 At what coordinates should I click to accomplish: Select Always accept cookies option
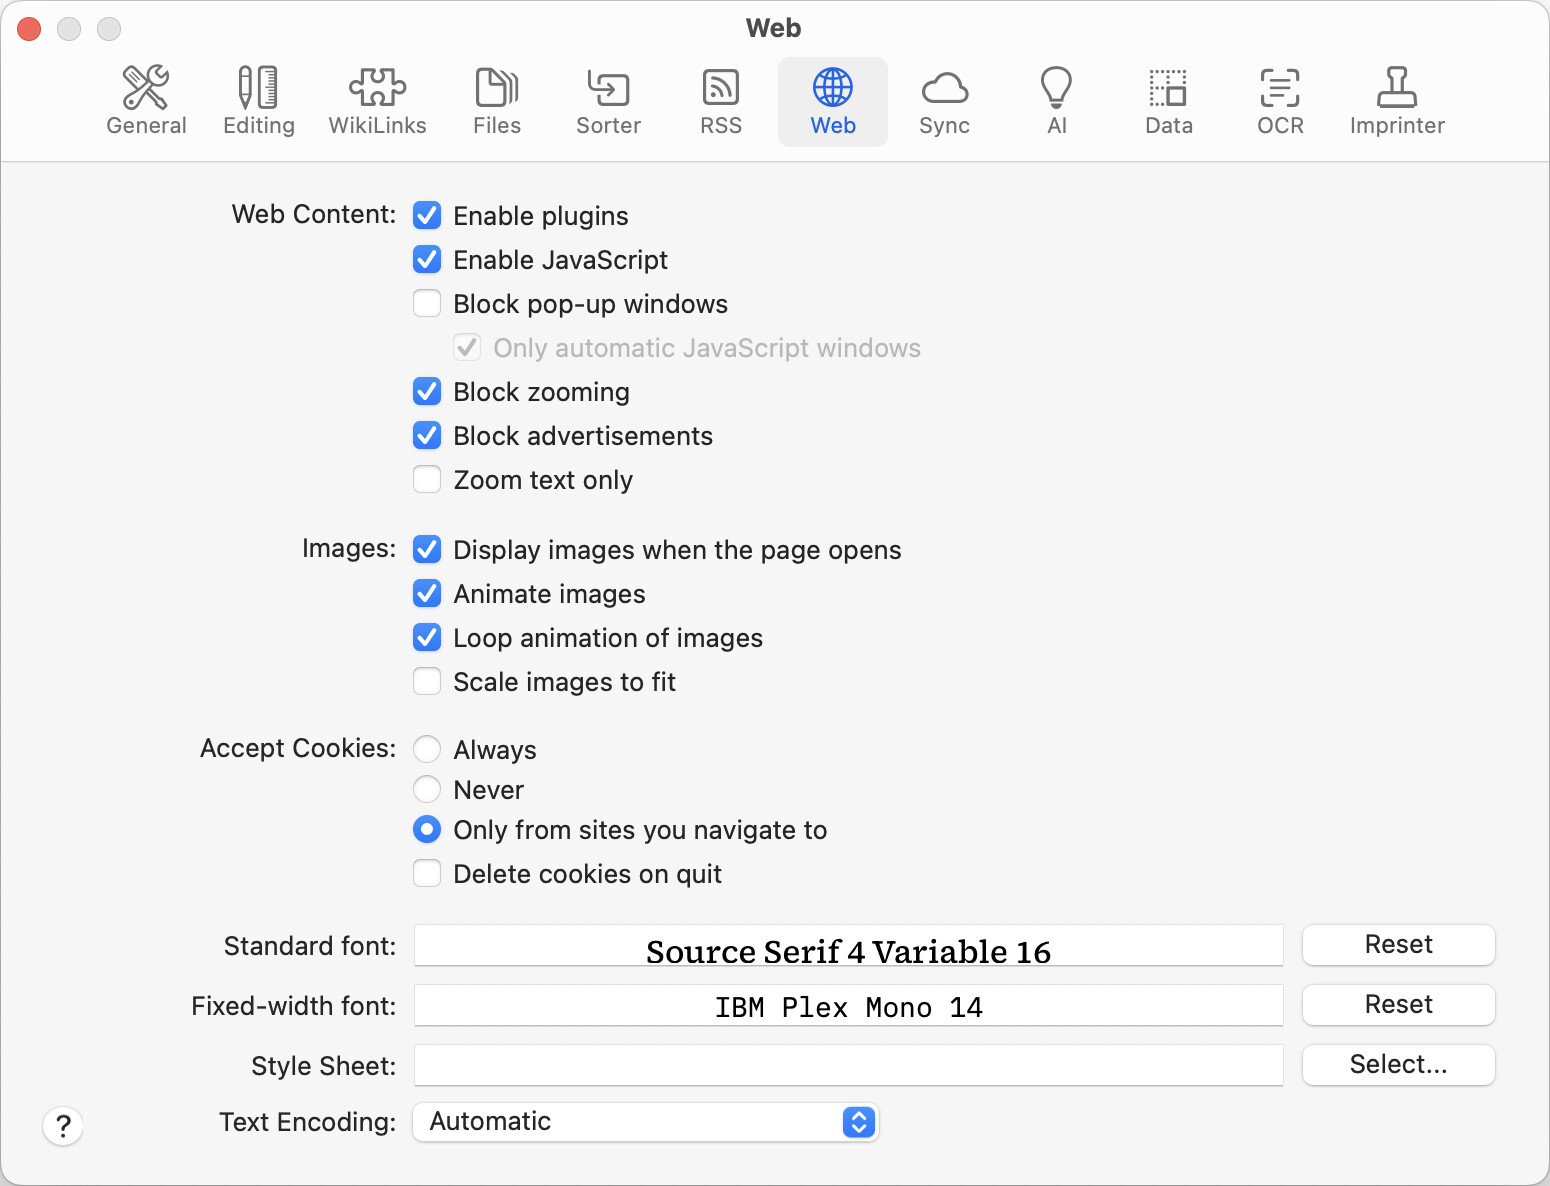tap(427, 749)
